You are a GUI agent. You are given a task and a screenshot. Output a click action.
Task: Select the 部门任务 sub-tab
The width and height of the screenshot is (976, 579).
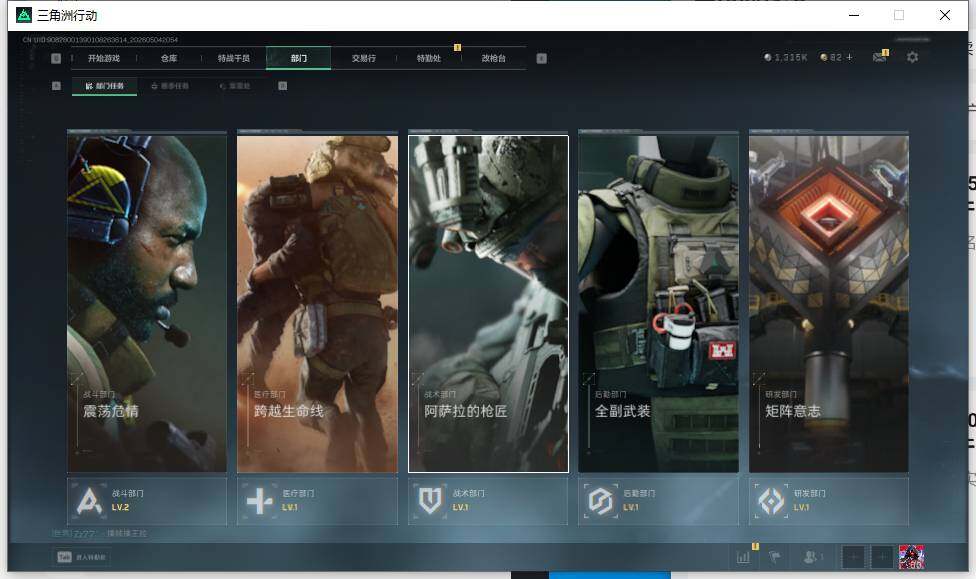point(105,86)
